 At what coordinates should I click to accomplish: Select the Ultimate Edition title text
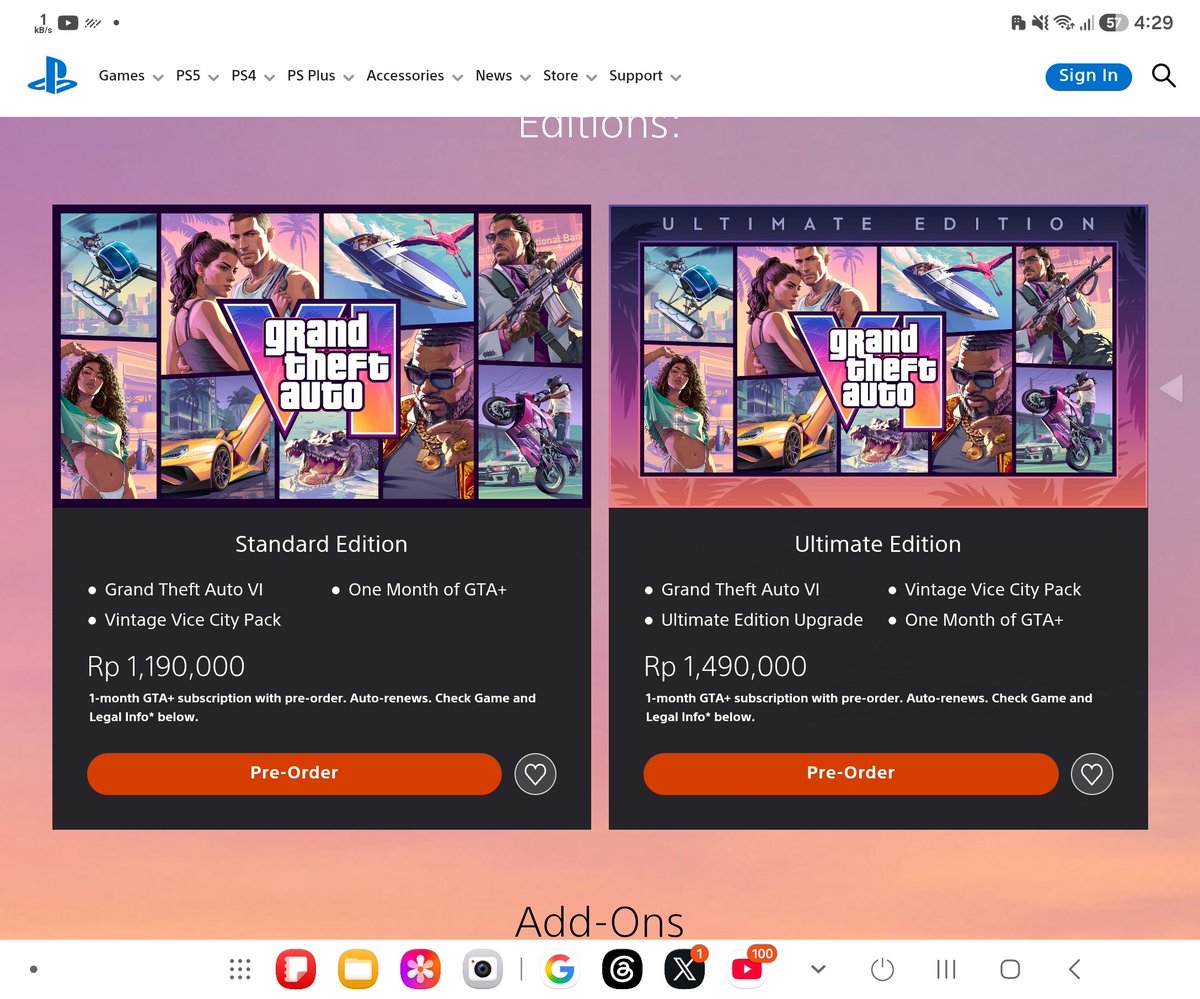[878, 544]
